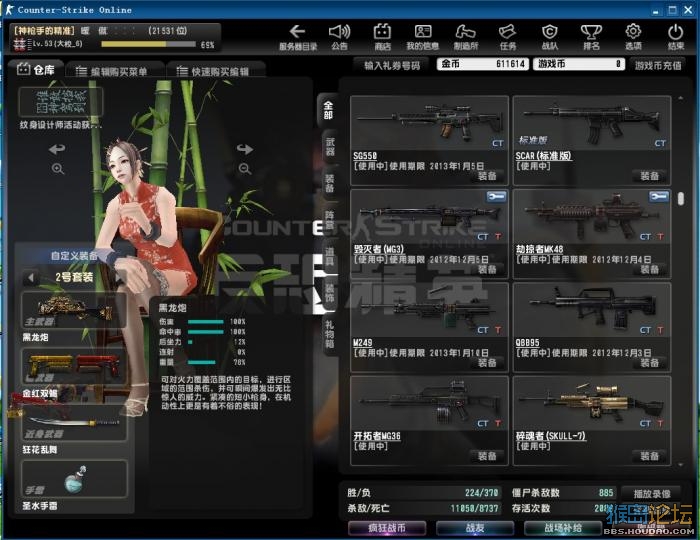Screen dimensions: 700x540
Task: Select the 道具 category tab
Action: click(x=329, y=257)
